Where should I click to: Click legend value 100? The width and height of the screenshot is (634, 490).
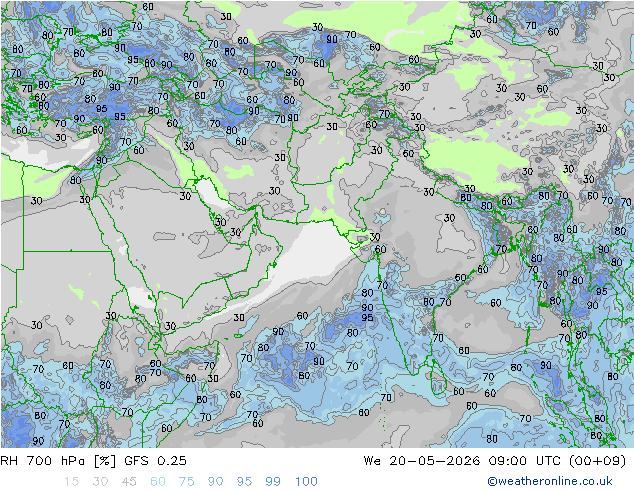click(x=306, y=482)
